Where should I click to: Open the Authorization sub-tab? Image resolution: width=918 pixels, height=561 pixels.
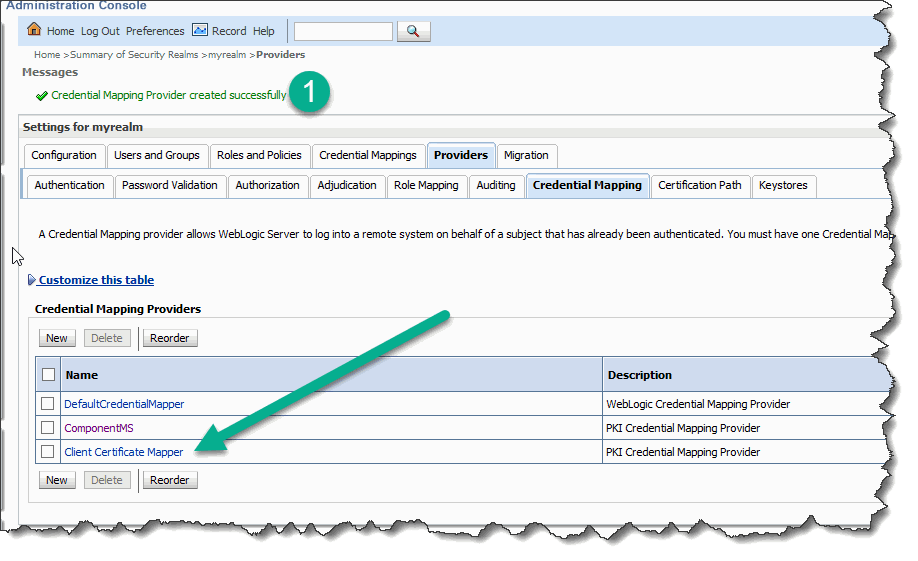click(268, 186)
